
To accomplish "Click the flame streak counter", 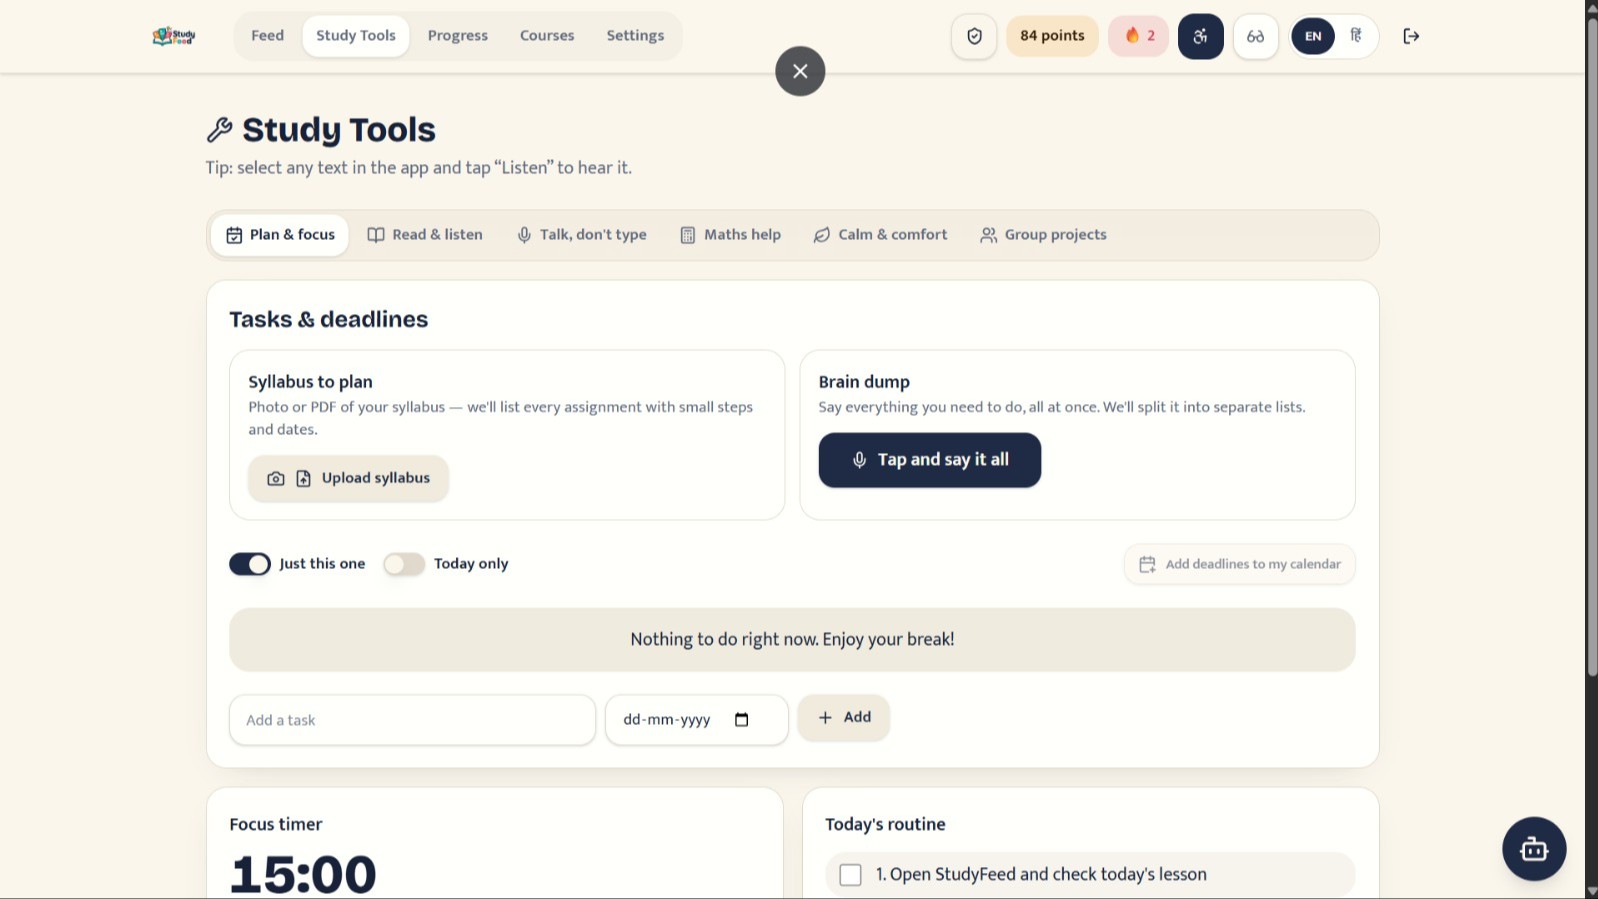I will (1139, 36).
